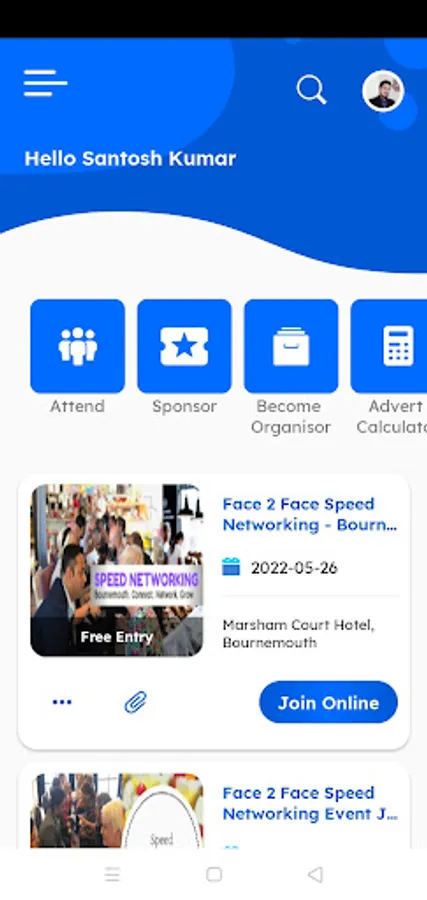Open Face 2 Face Speed Networking Event J... title

pyautogui.click(x=310, y=803)
